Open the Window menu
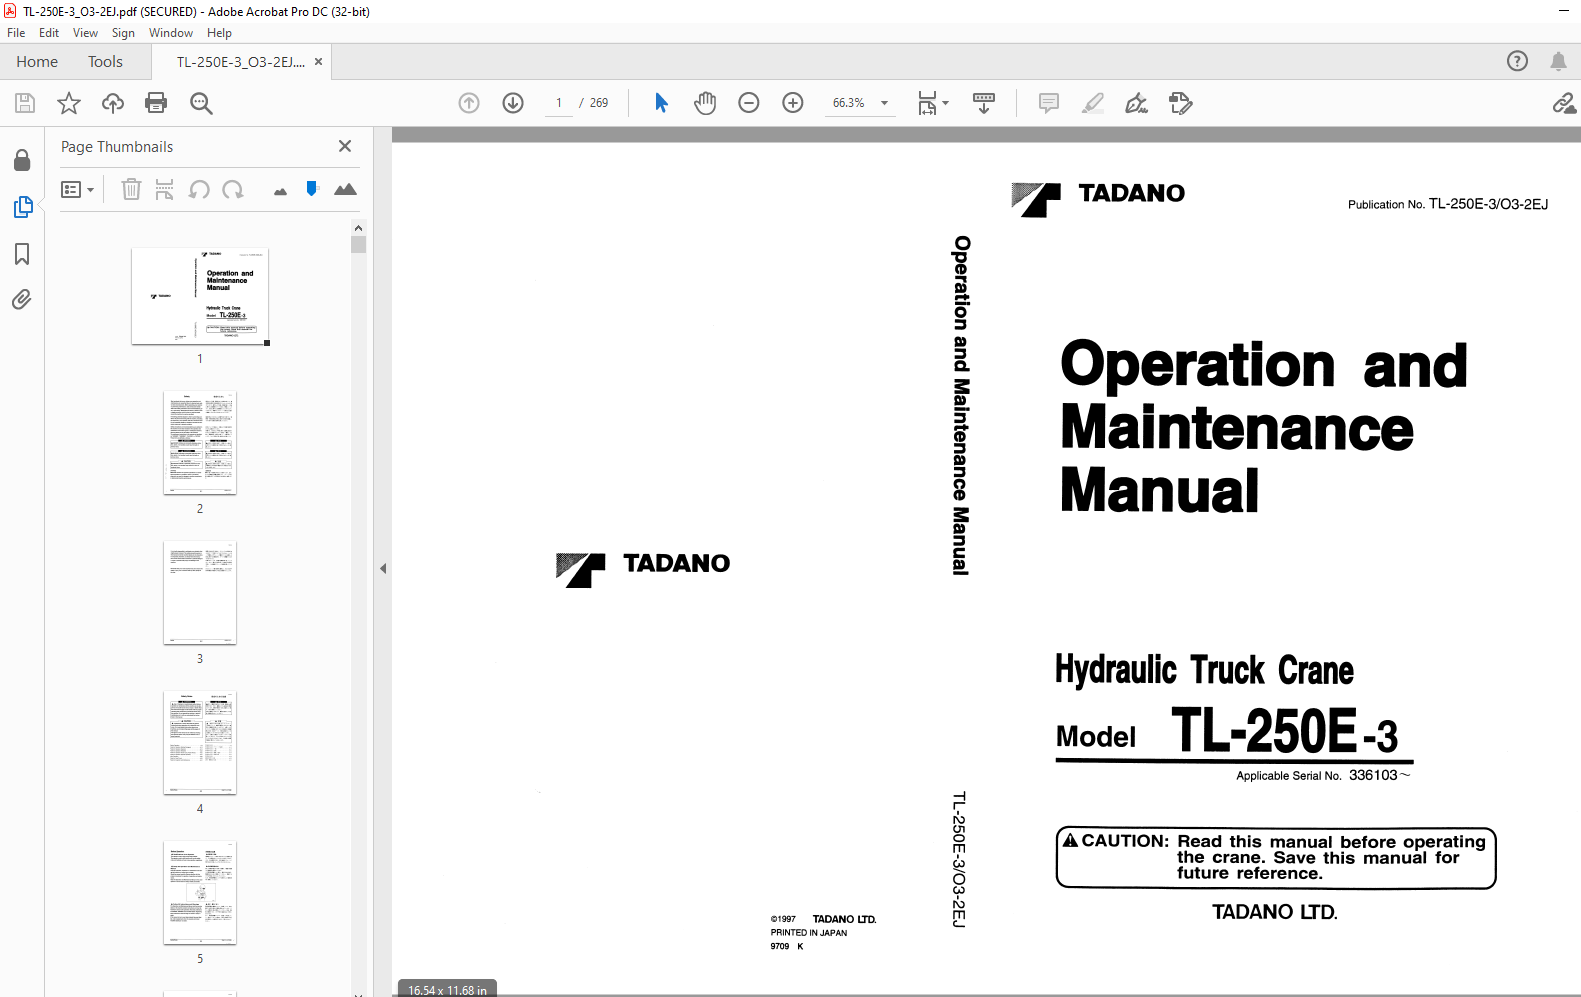Image resolution: width=1581 pixels, height=997 pixels. (x=171, y=33)
